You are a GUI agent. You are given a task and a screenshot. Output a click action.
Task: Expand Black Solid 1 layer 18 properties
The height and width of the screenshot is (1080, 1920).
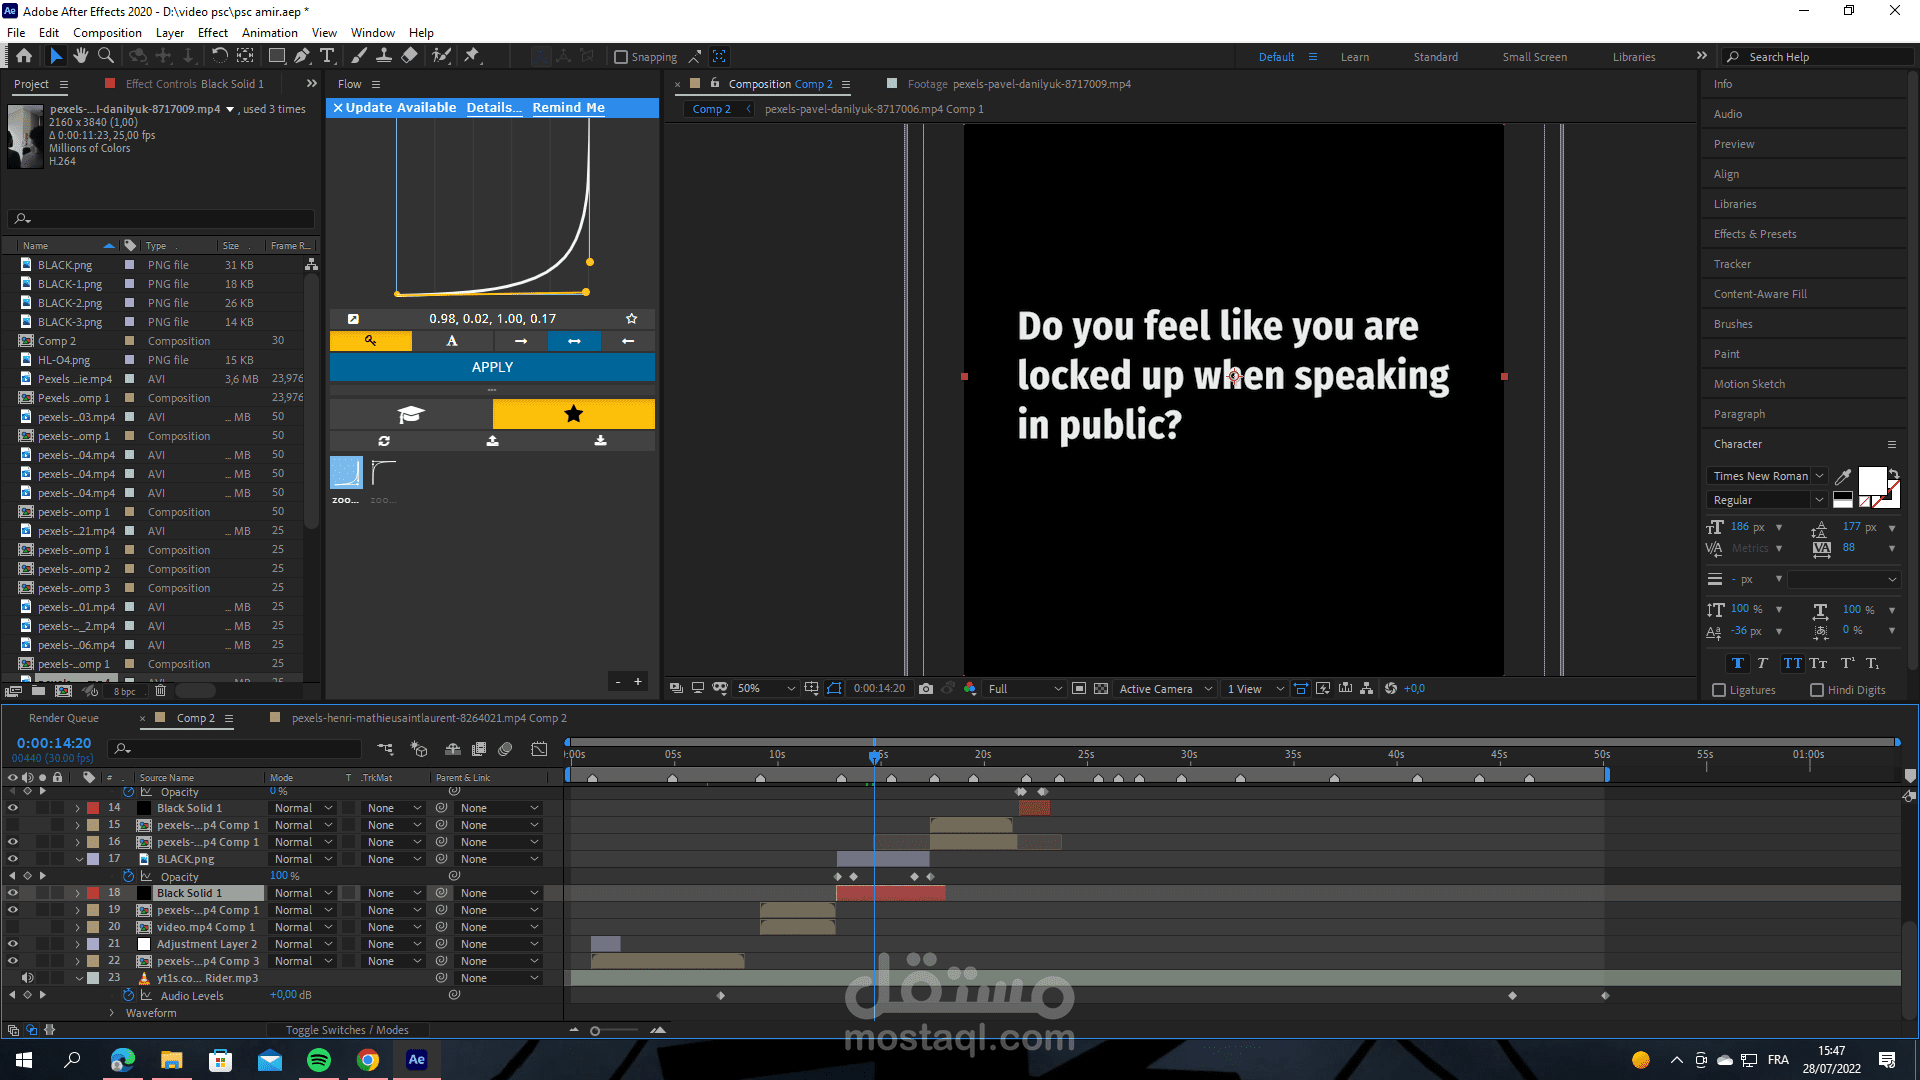[x=78, y=893]
